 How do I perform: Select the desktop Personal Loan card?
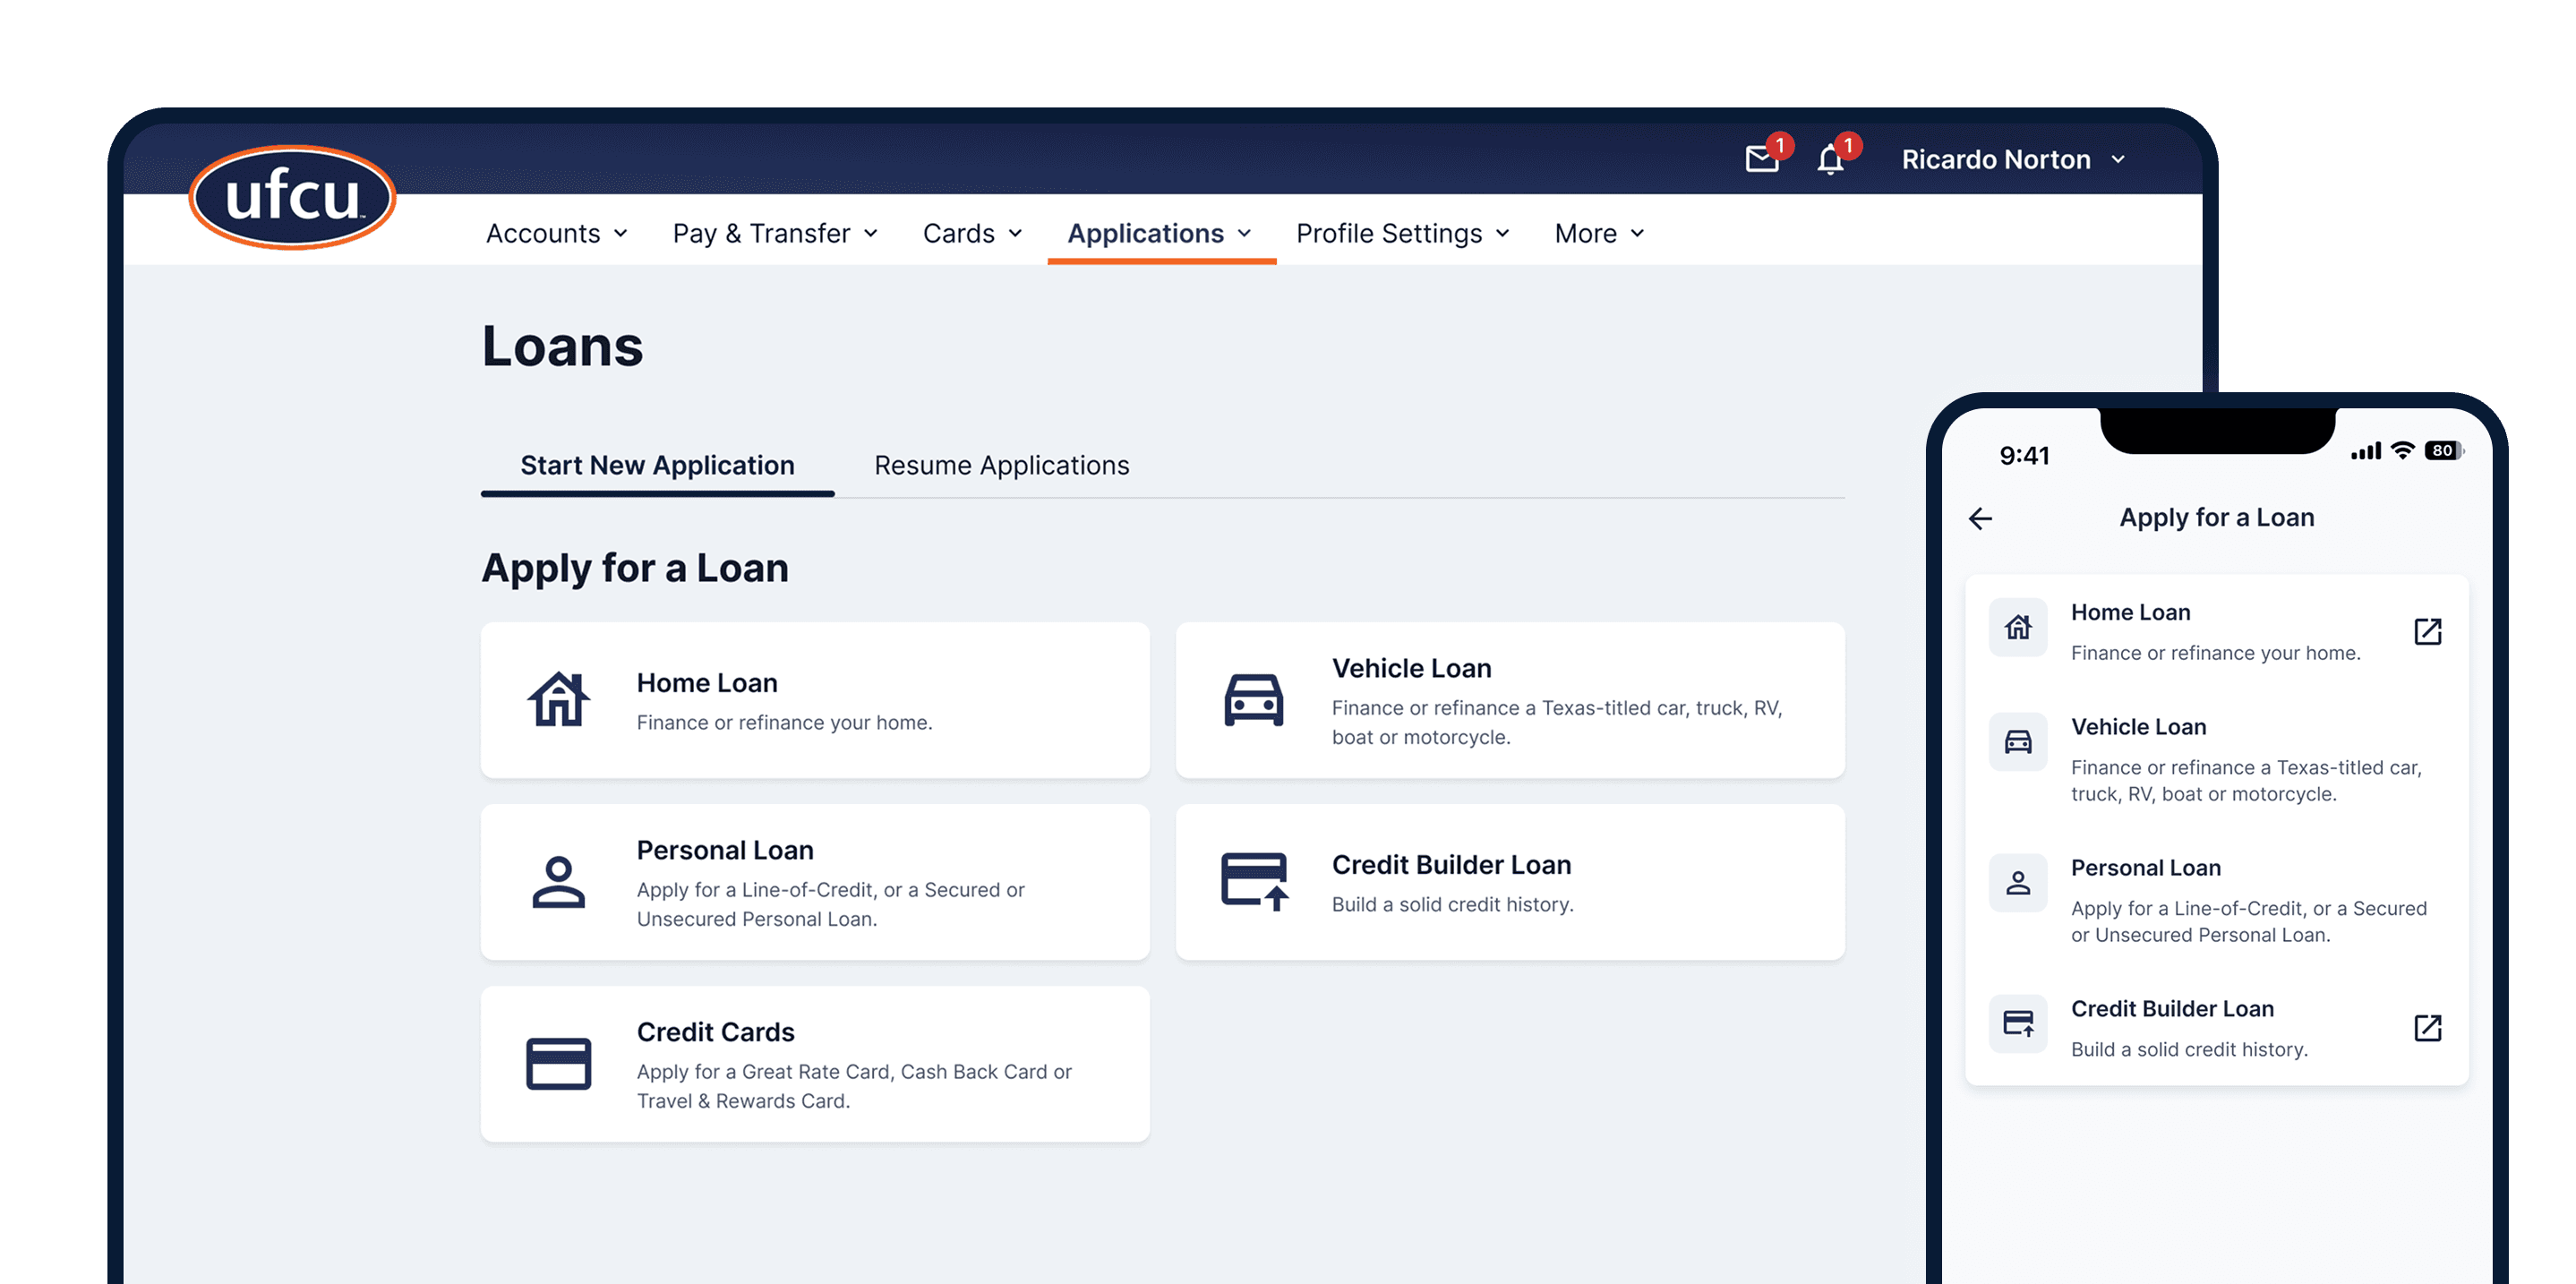(x=815, y=882)
